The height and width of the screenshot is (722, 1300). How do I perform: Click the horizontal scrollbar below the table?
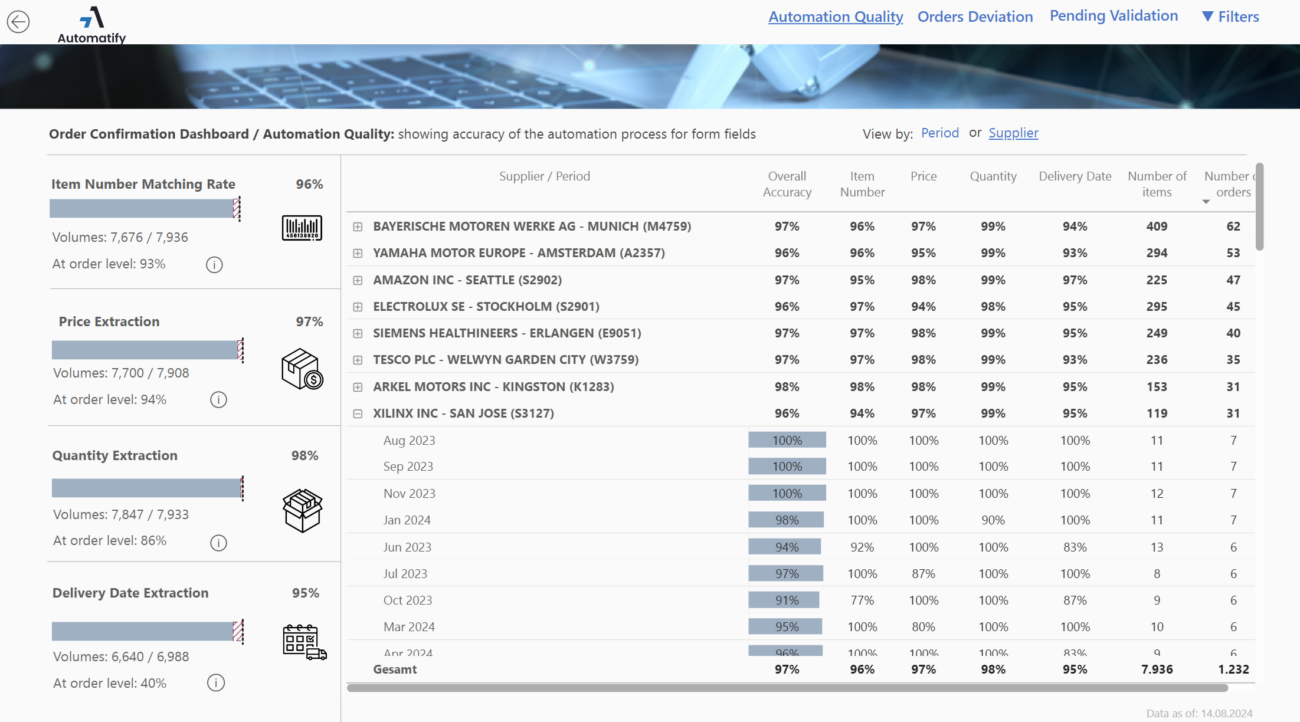tap(787, 688)
